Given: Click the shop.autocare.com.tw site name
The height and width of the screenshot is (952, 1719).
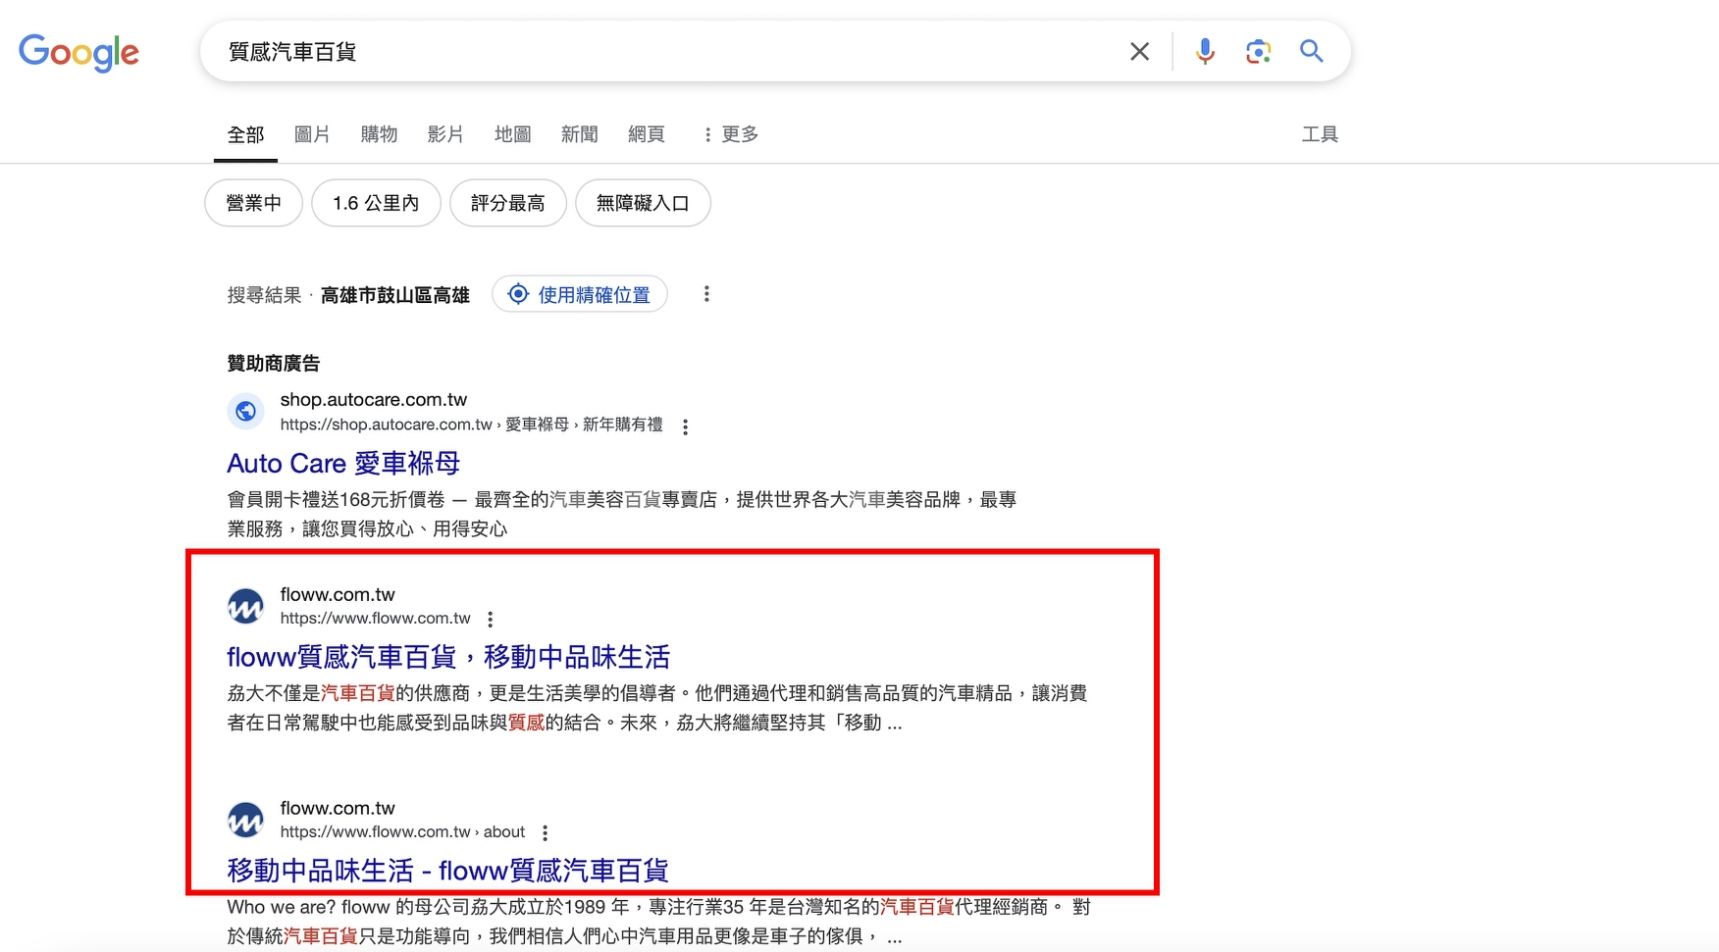Looking at the screenshot, I should 373,399.
